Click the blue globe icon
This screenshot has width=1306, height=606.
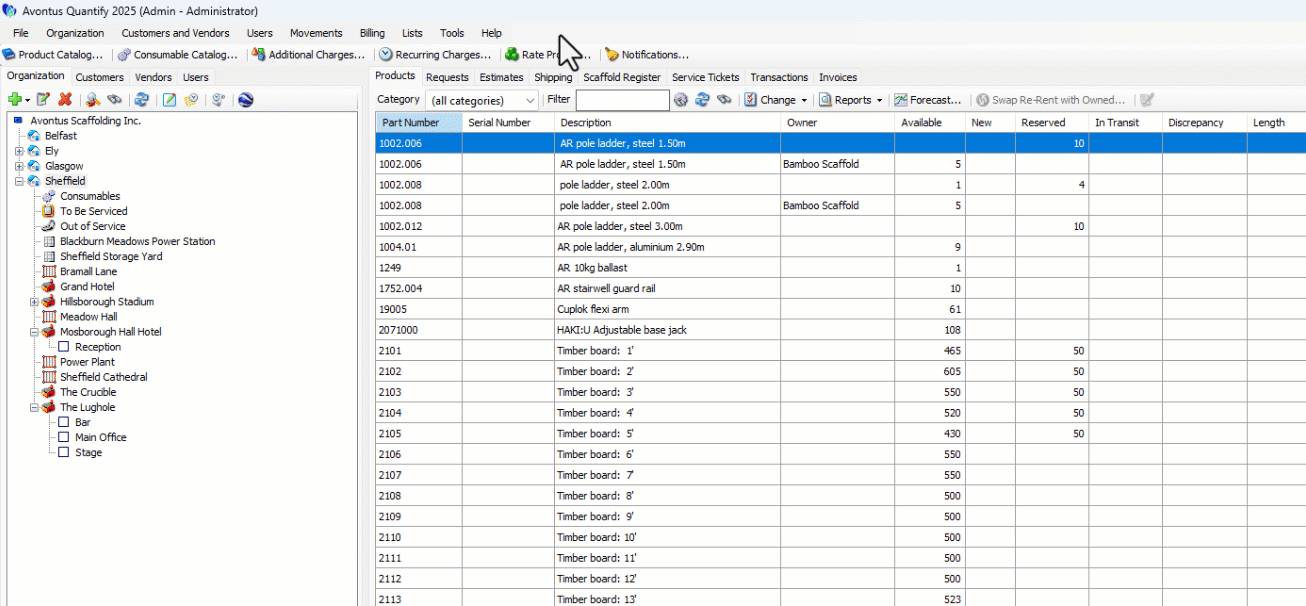click(x=245, y=99)
